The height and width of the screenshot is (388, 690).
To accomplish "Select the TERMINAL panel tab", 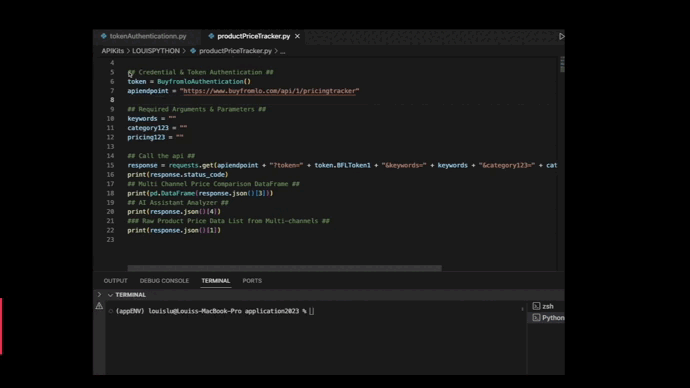I will 216,281.
